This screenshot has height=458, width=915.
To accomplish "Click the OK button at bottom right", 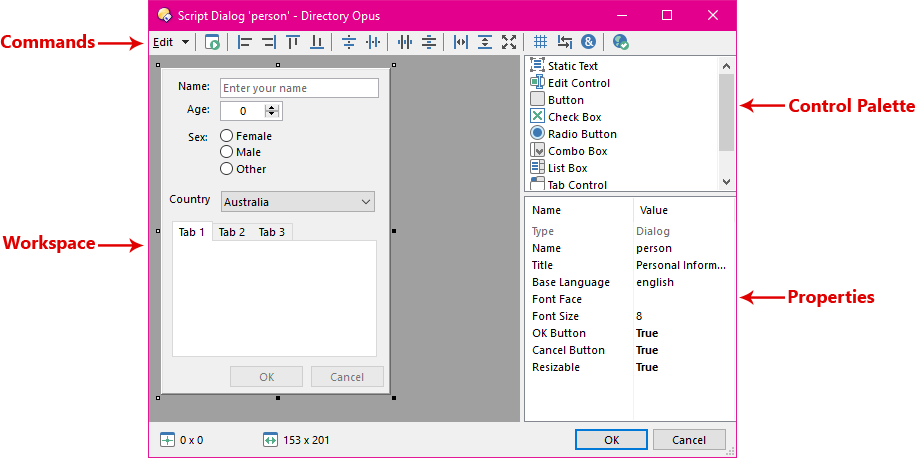I will [x=611, y=440].
